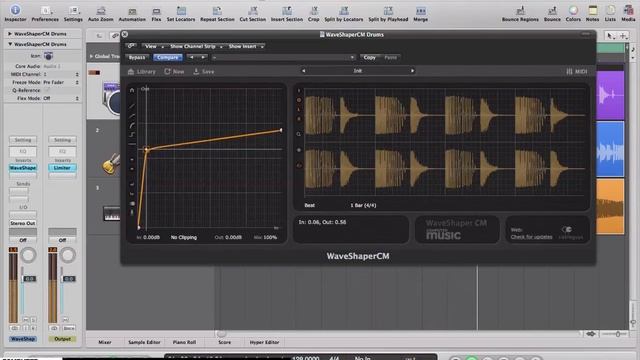Open the Sample Editor tab
Viewport: 640px width, 360px height.
click(x=144, y=342)
